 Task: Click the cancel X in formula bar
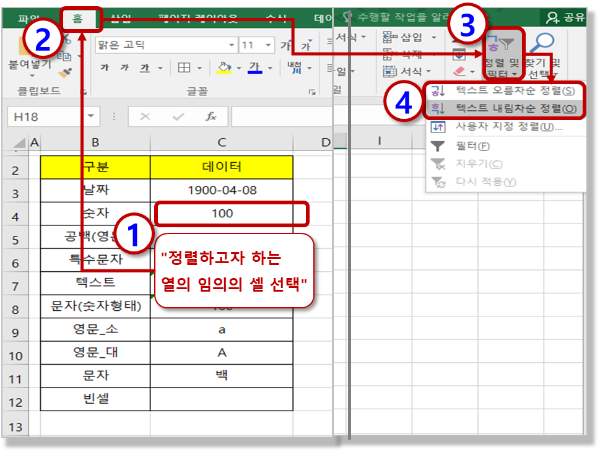[x=145, y=116]
